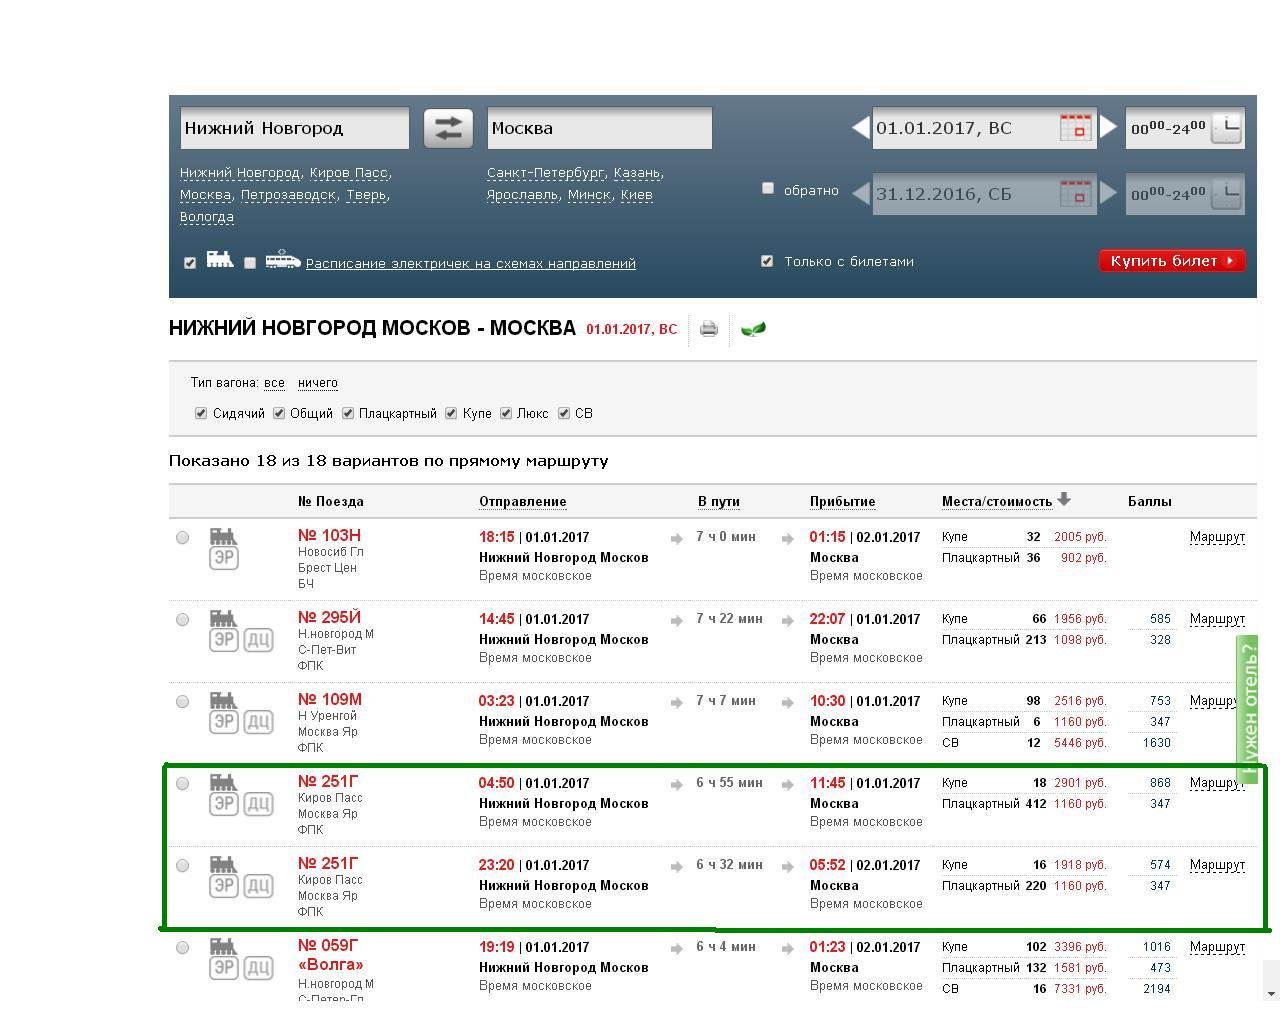
Task: Click sort arrow next to Места/стоимость
Action: point(1064,499)
